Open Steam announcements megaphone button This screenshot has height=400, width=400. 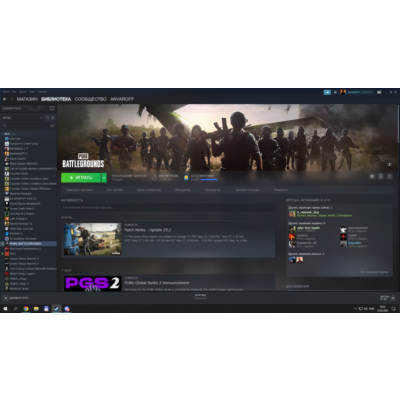click(x=327, y=92)
